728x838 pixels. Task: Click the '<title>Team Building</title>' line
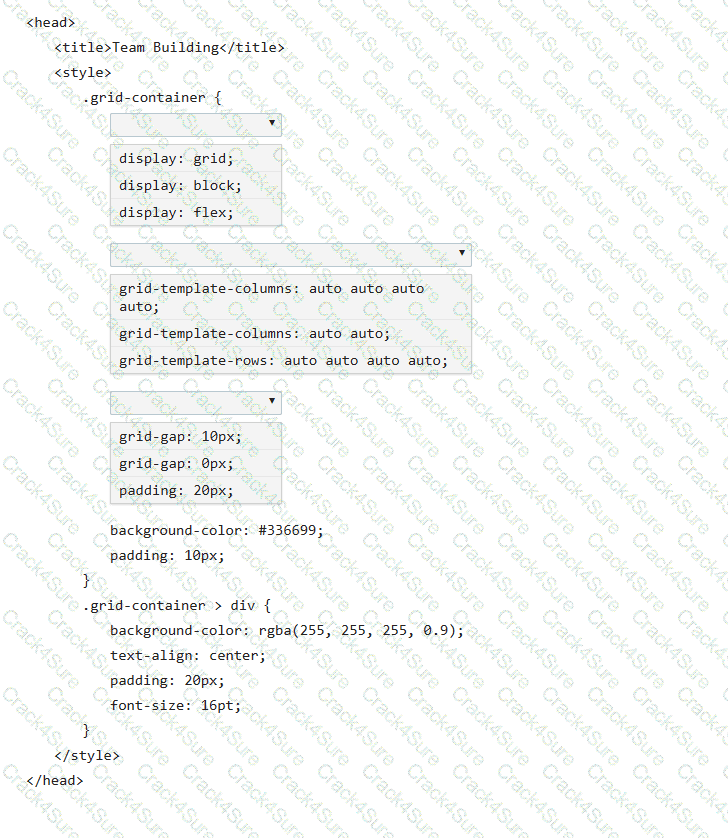click(x=169, y=48)
